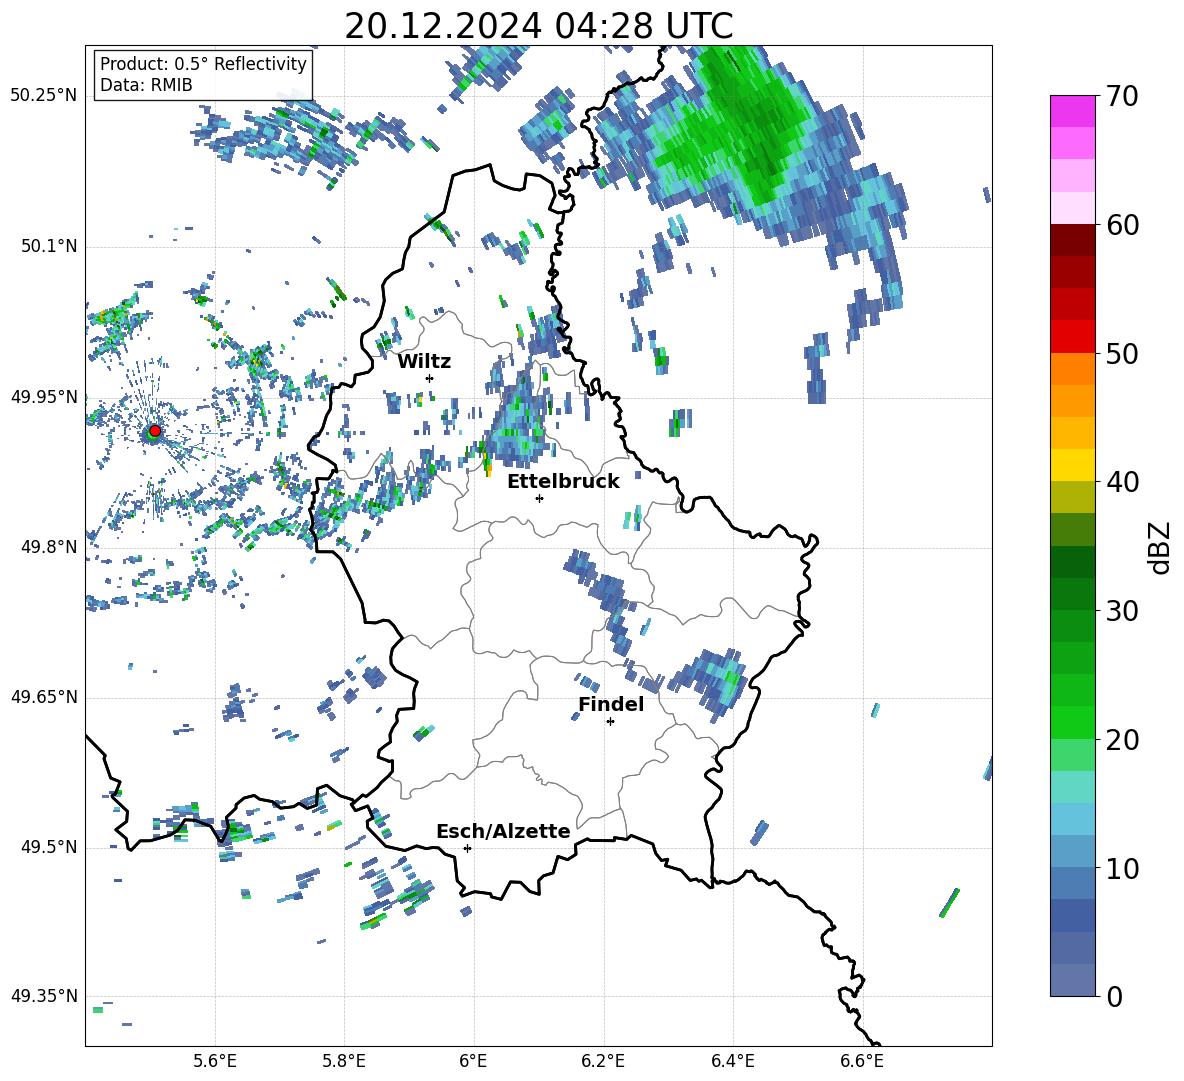Click the 6.4°E longitude label
The height and width of the screenshot is (1081, 1184).
click(732, 1061)
